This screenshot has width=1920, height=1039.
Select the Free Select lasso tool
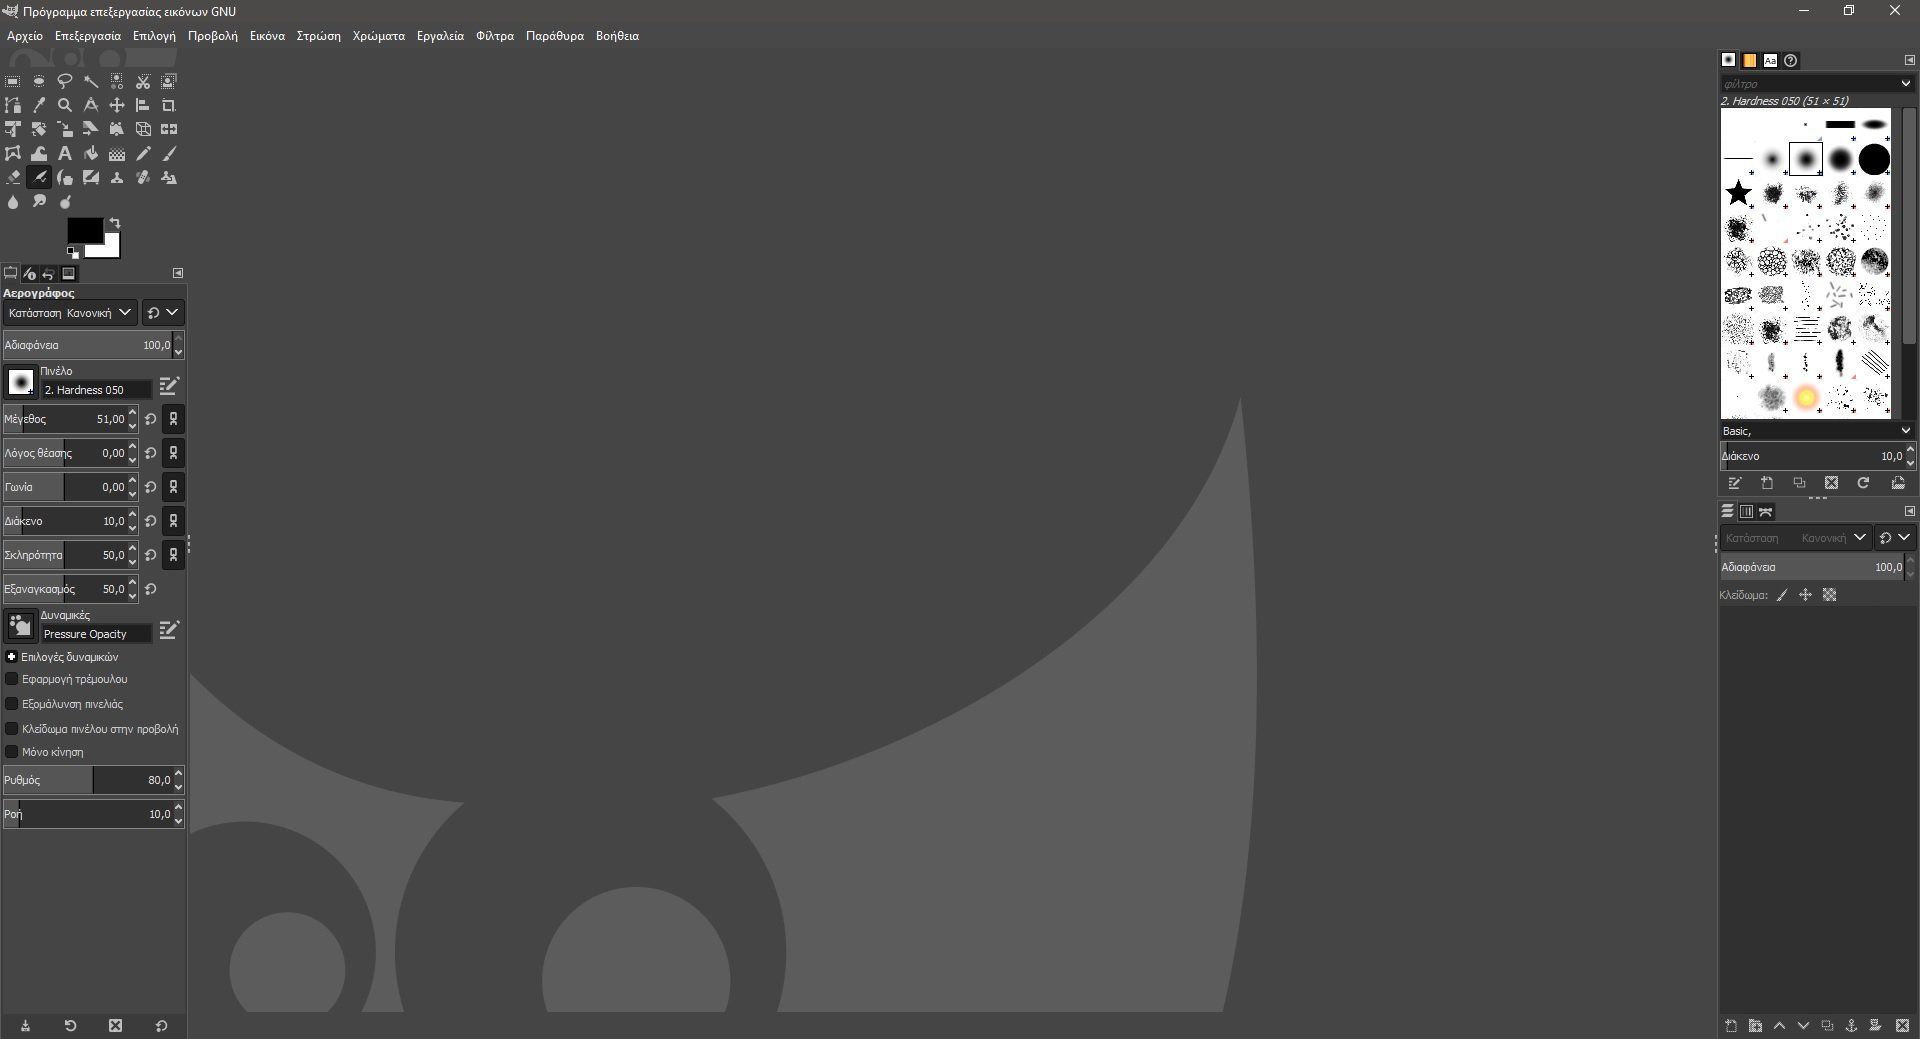[x=65, y=81]
